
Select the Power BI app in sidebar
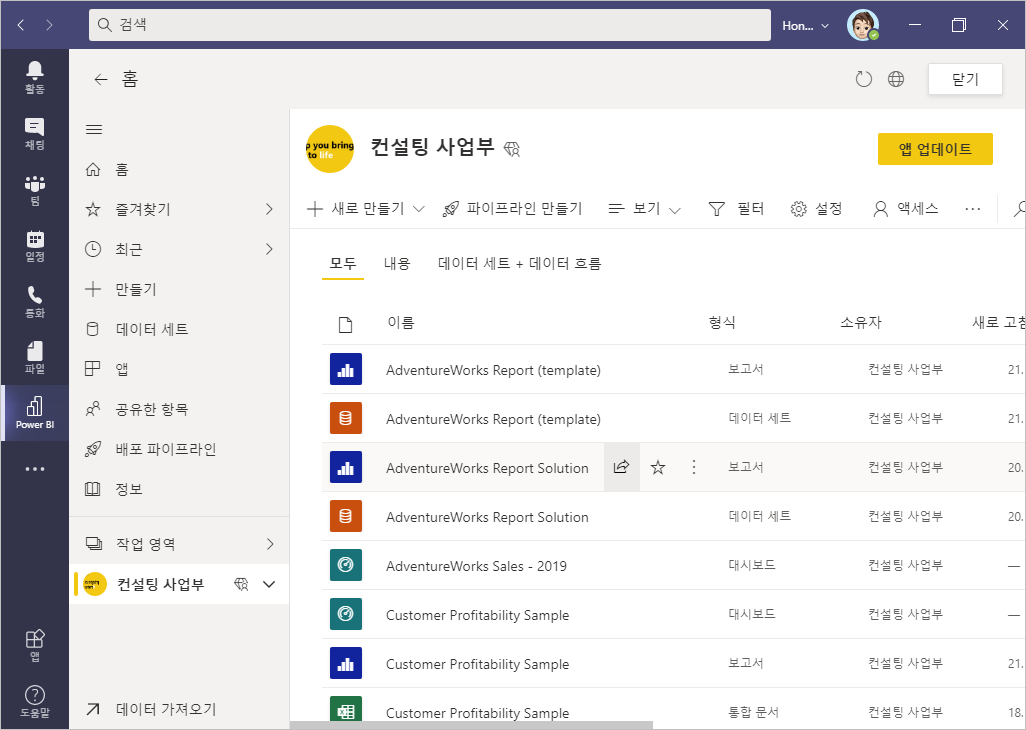tap(35, 413)
